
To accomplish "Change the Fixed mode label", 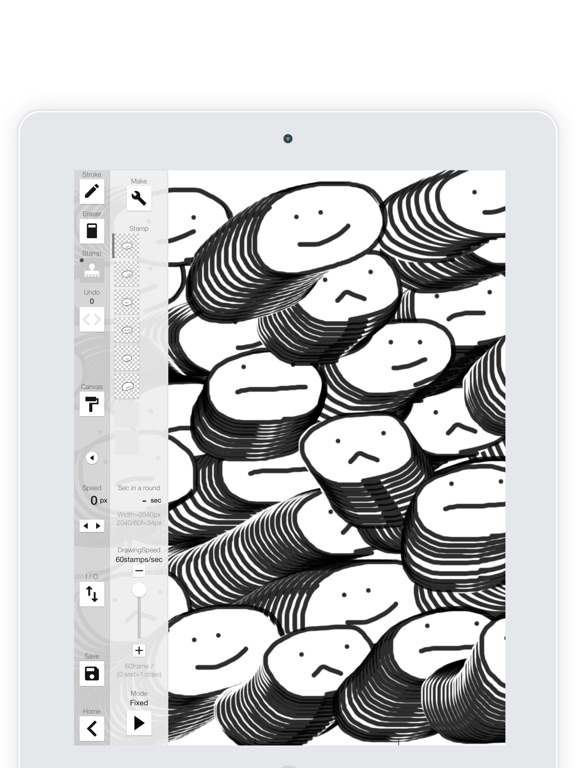I will pyautogui.click(x=139, y=702).
